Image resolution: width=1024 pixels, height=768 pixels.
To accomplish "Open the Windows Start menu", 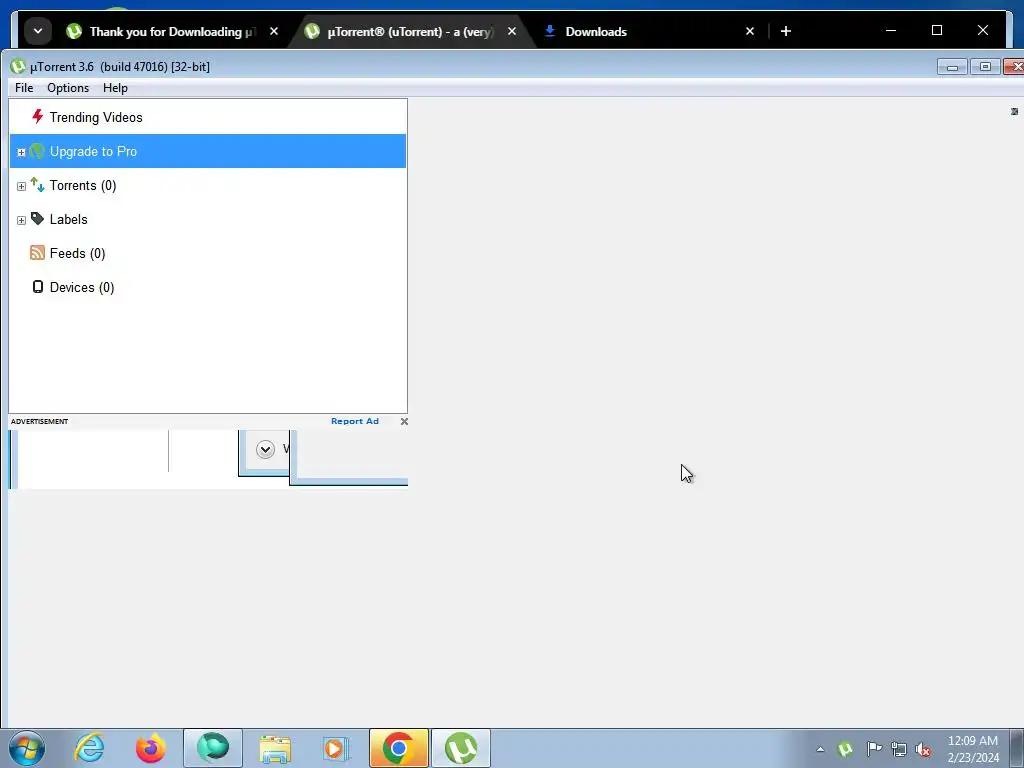I will (27, 748).
